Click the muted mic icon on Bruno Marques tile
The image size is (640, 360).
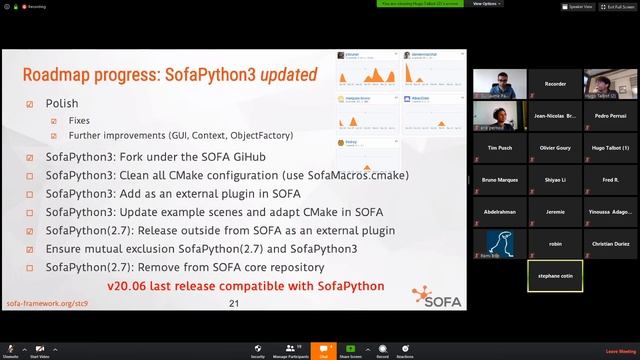477,191
